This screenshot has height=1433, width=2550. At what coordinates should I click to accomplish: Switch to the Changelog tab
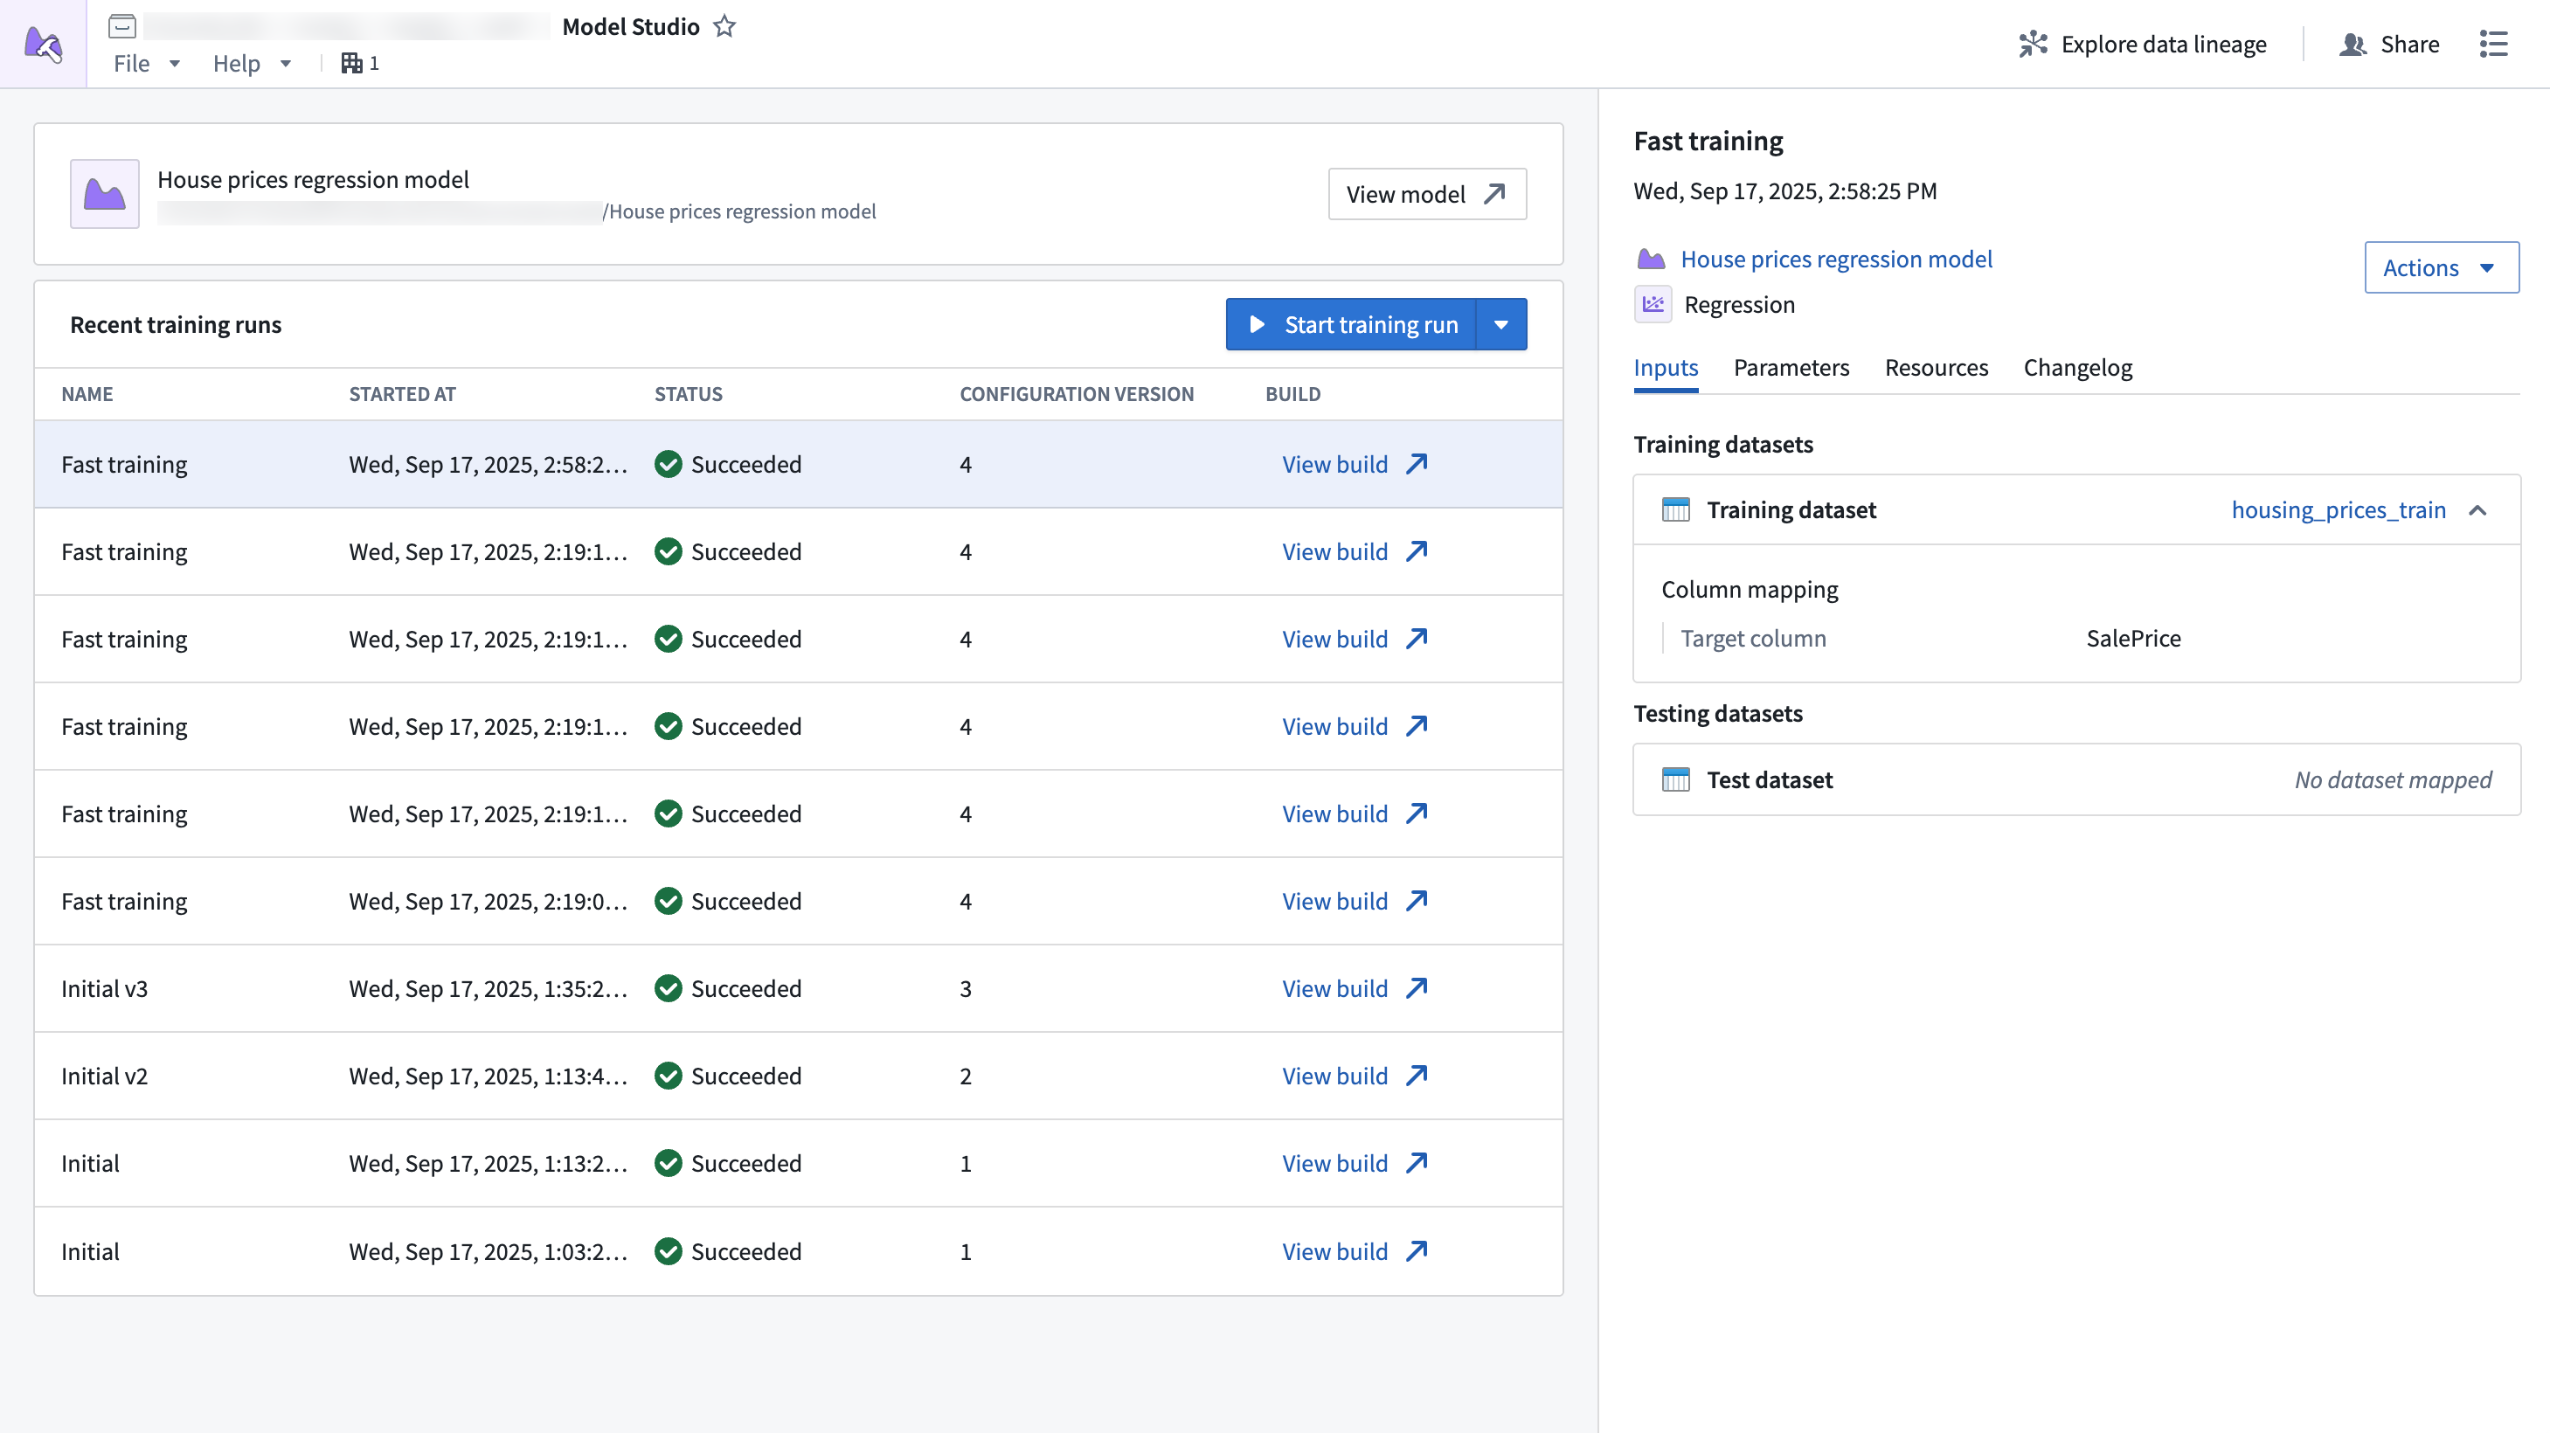[x=2077, y=367]
